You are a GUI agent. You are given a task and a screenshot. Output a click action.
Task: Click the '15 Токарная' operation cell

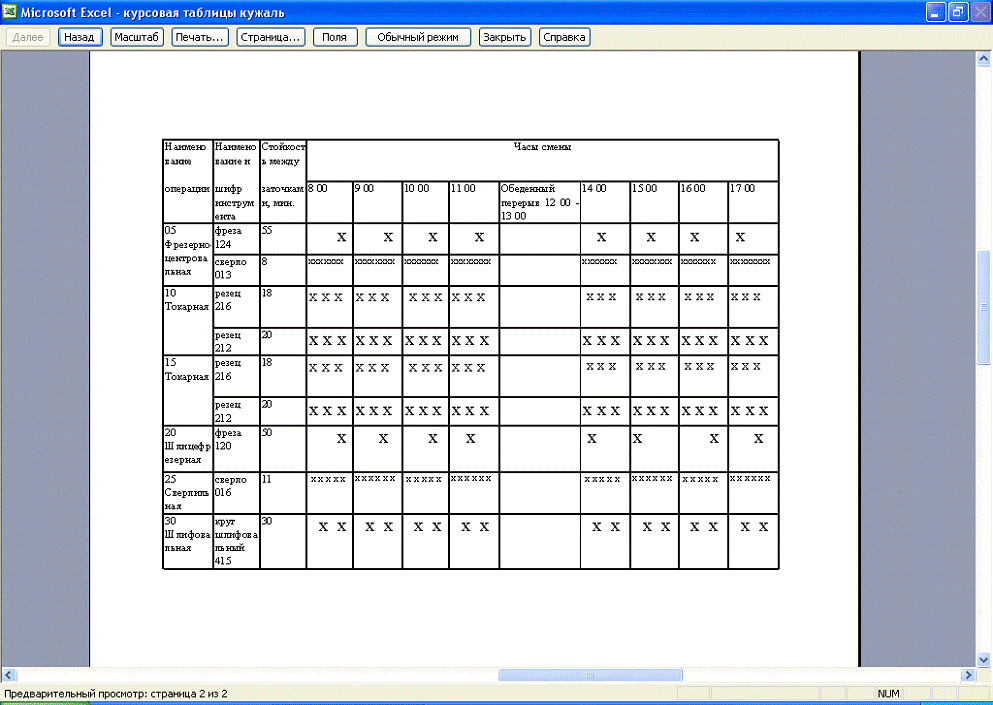188,390
